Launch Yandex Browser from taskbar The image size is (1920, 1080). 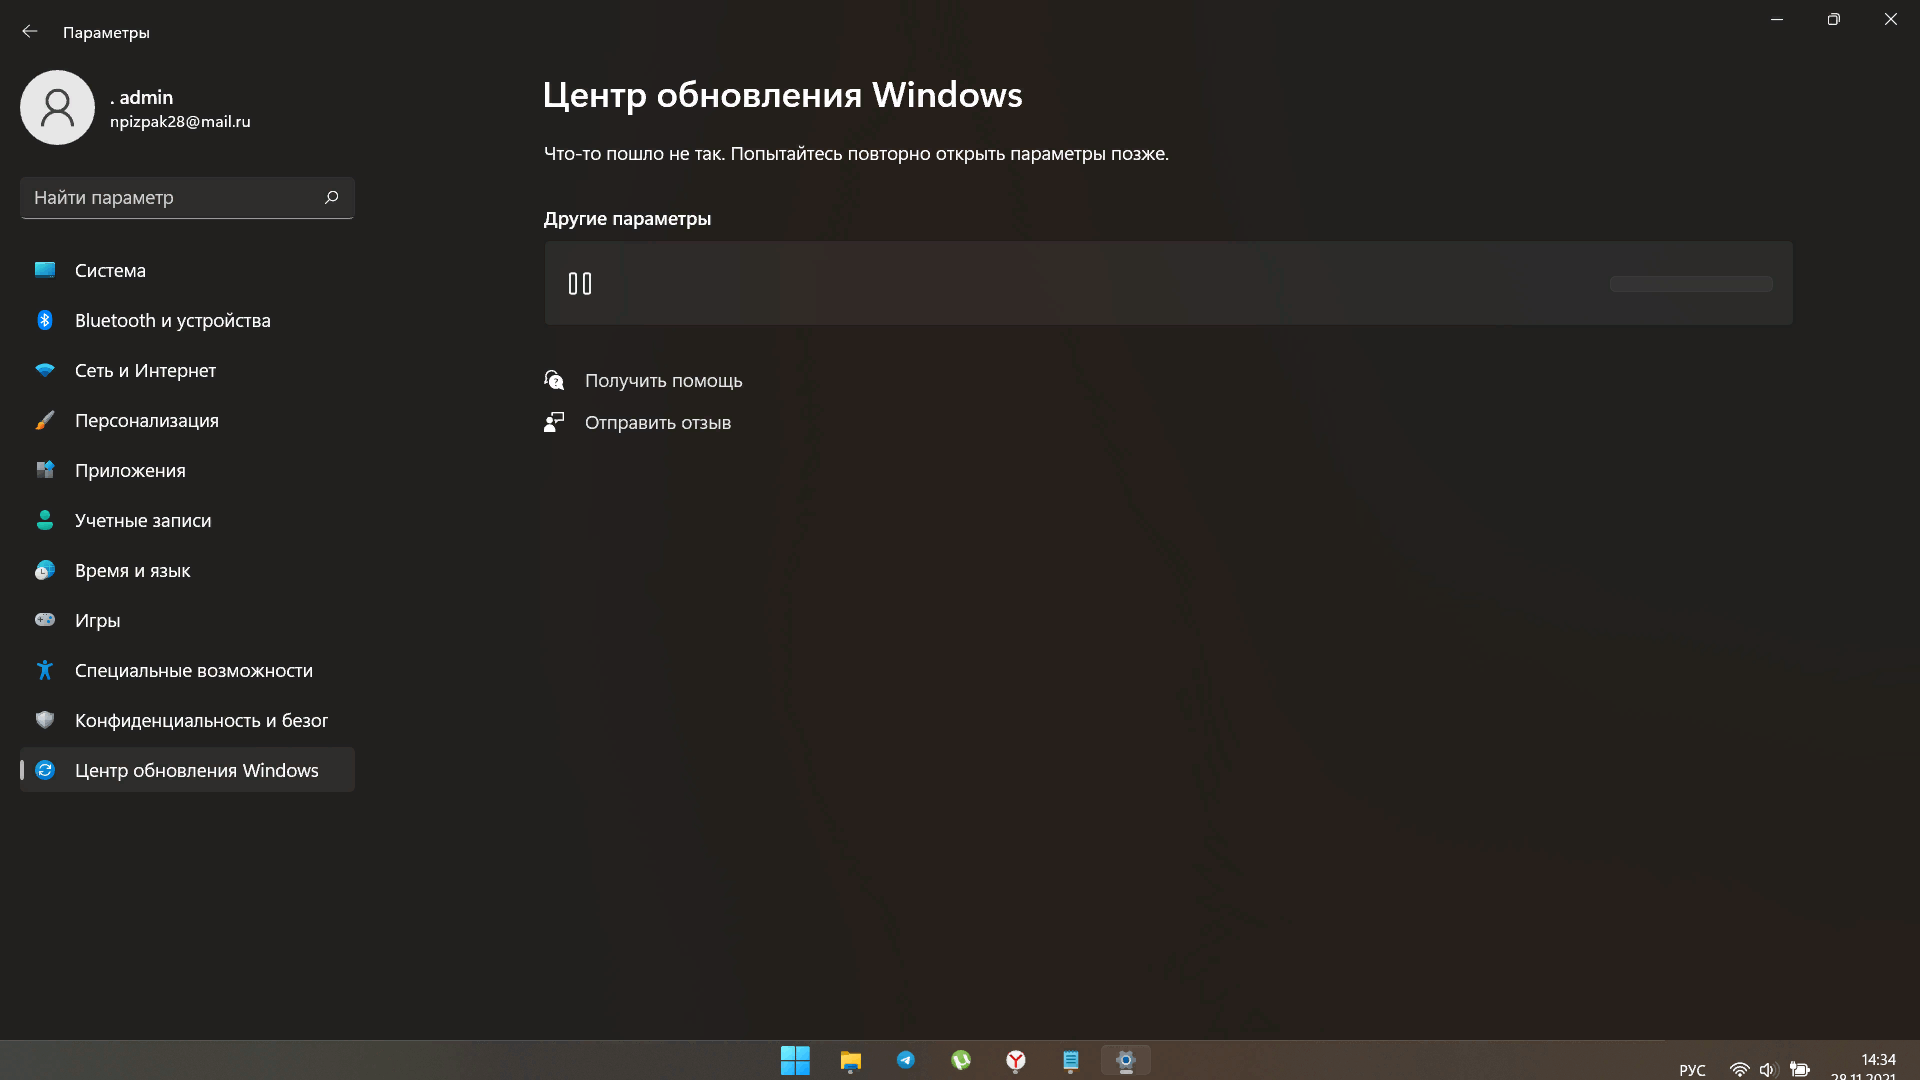pyautogui.click(x=1016, y=1060)
